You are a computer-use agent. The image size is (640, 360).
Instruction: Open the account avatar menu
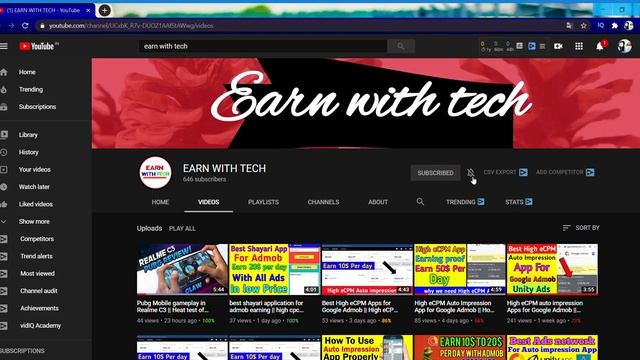pos(624,46)
